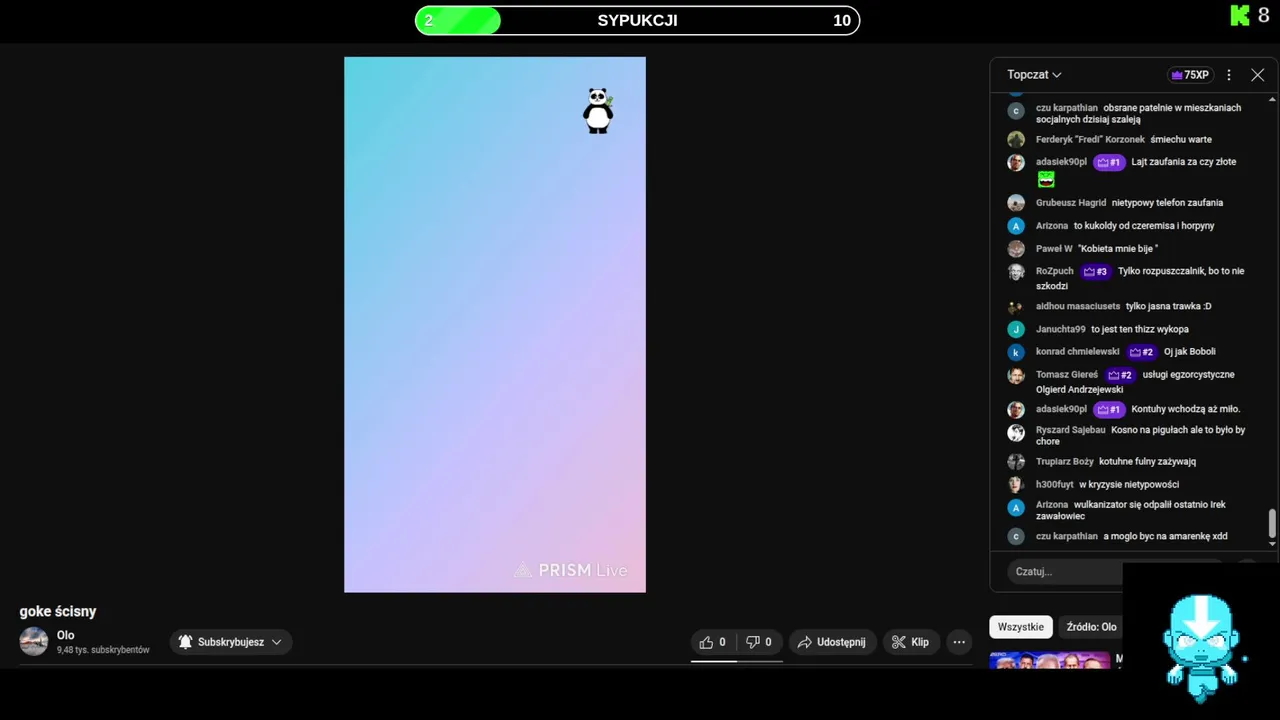Click the chat scrollbar up arrow

click(1272, 98)
